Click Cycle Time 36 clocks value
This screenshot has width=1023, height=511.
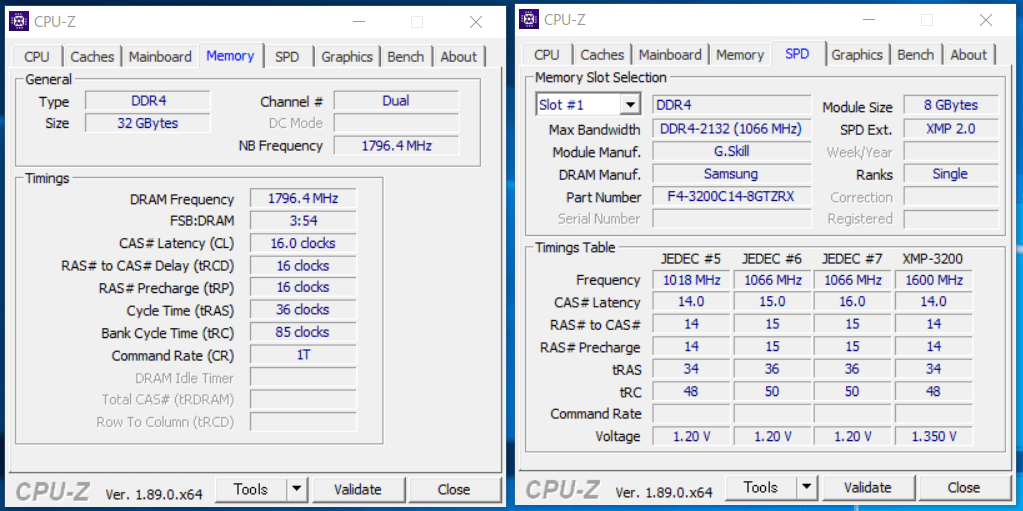point(303,310)
